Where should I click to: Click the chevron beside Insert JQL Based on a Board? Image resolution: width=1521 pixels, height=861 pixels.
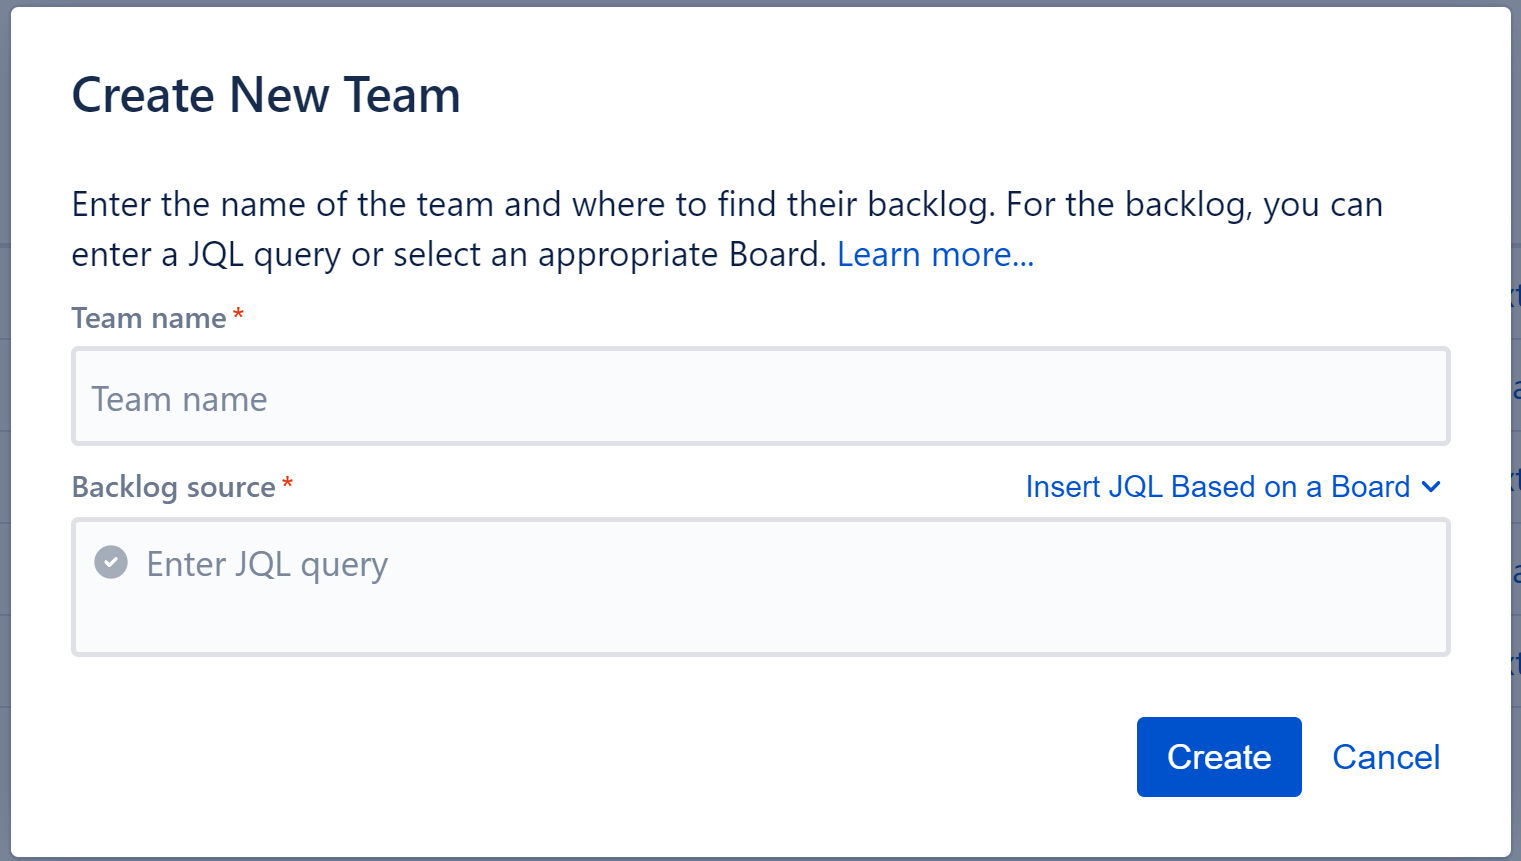point(1432,487)
